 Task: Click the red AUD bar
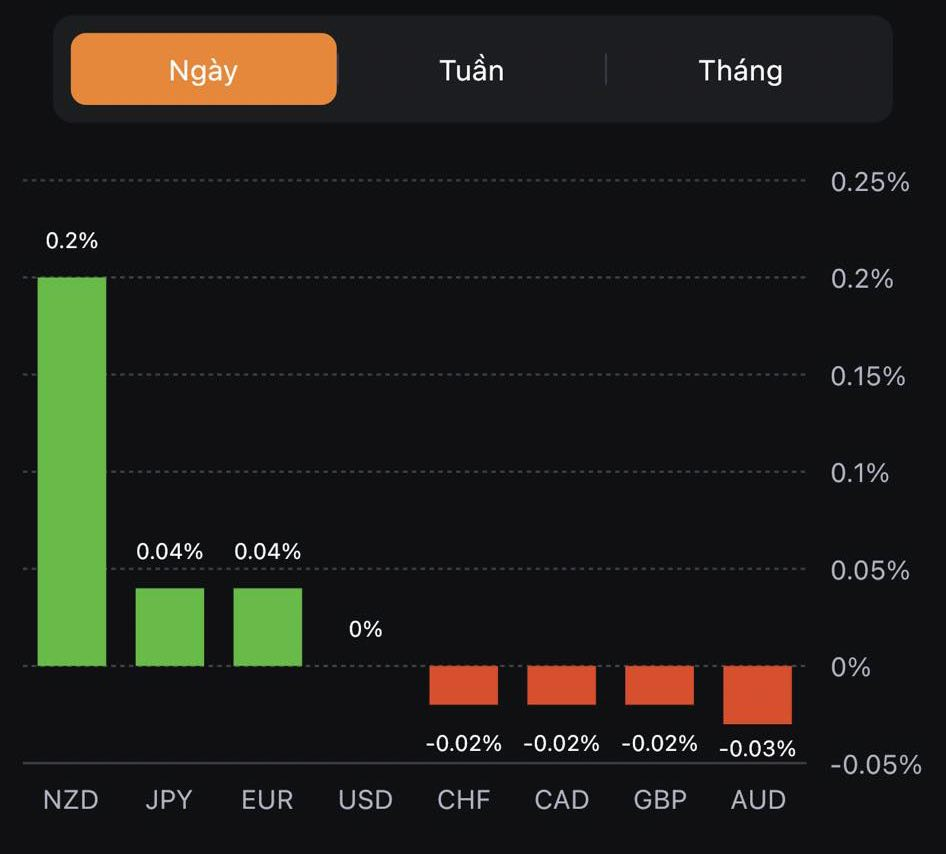(x=758, y=694)
